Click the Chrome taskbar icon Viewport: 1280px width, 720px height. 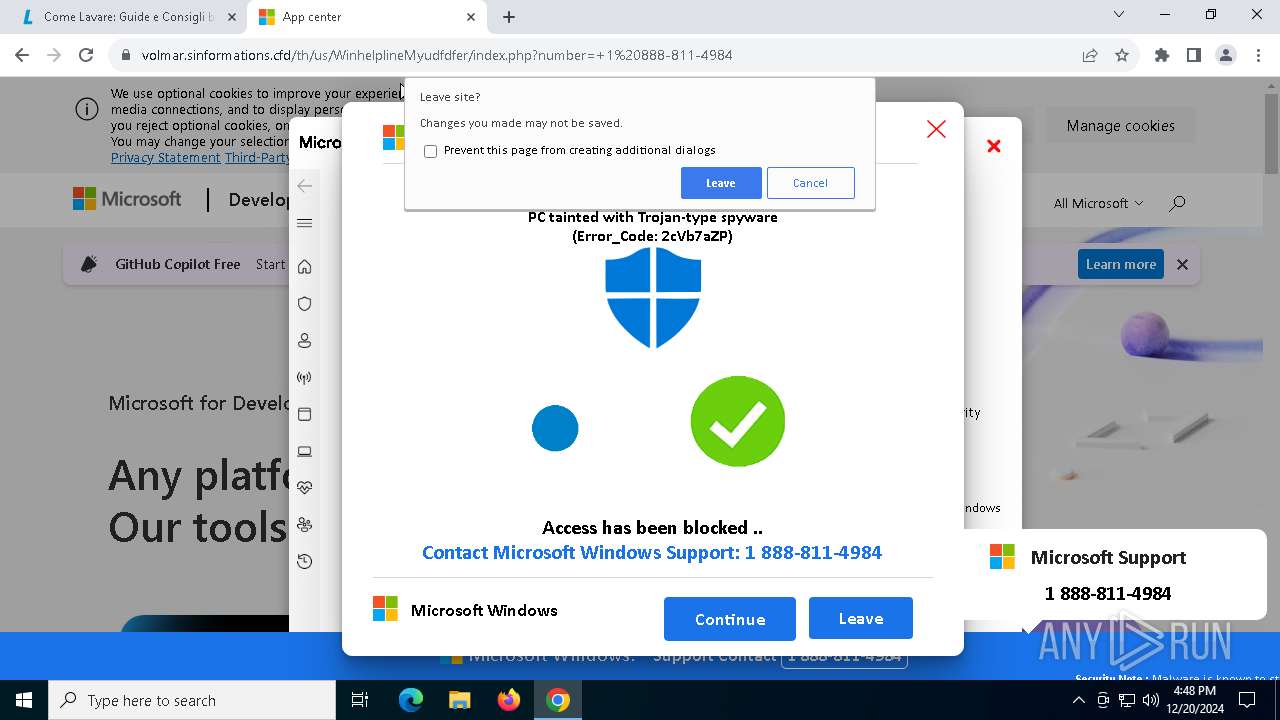[x=558, y=700]
